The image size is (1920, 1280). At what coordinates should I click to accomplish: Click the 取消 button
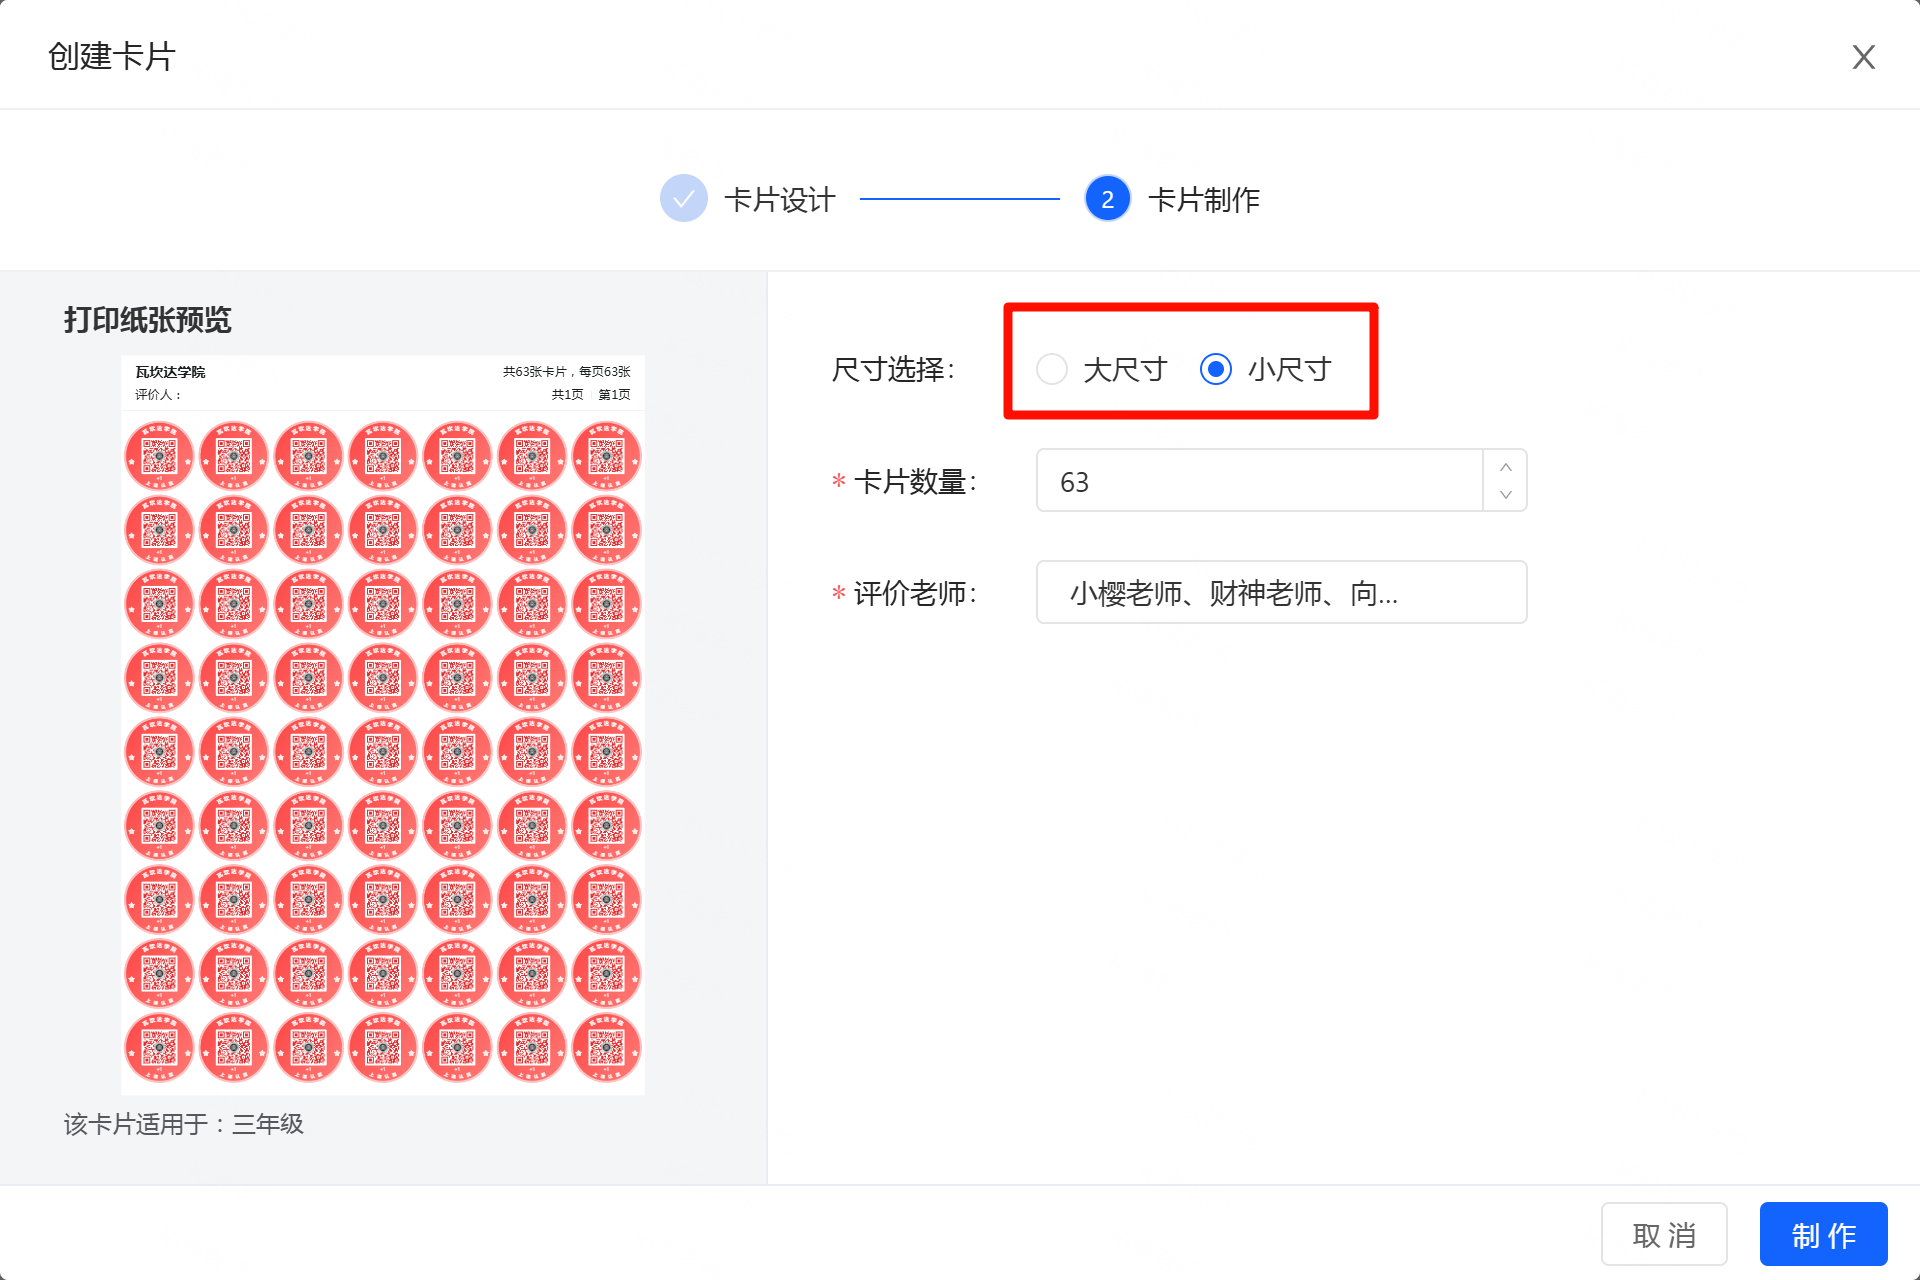(1664, 1235)
